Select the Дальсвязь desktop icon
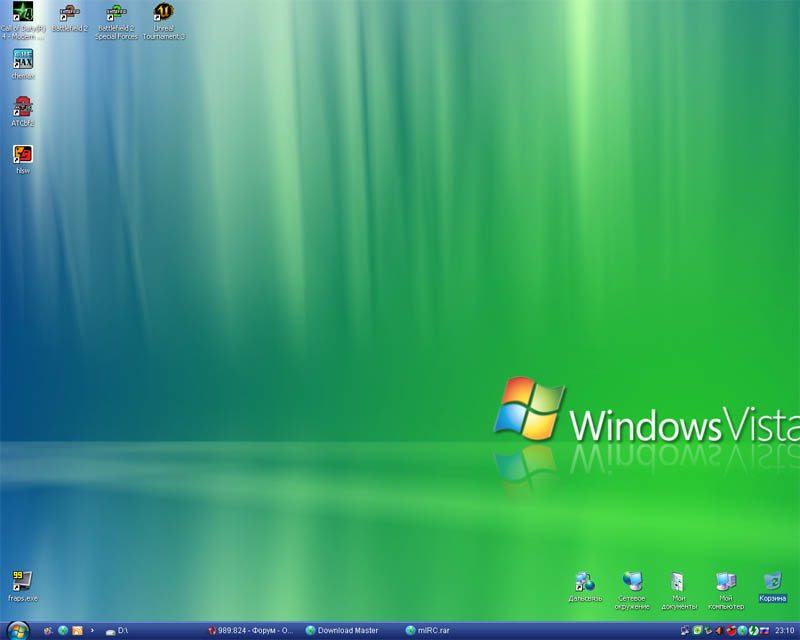The image size is (800, 640). pos(585,582)
